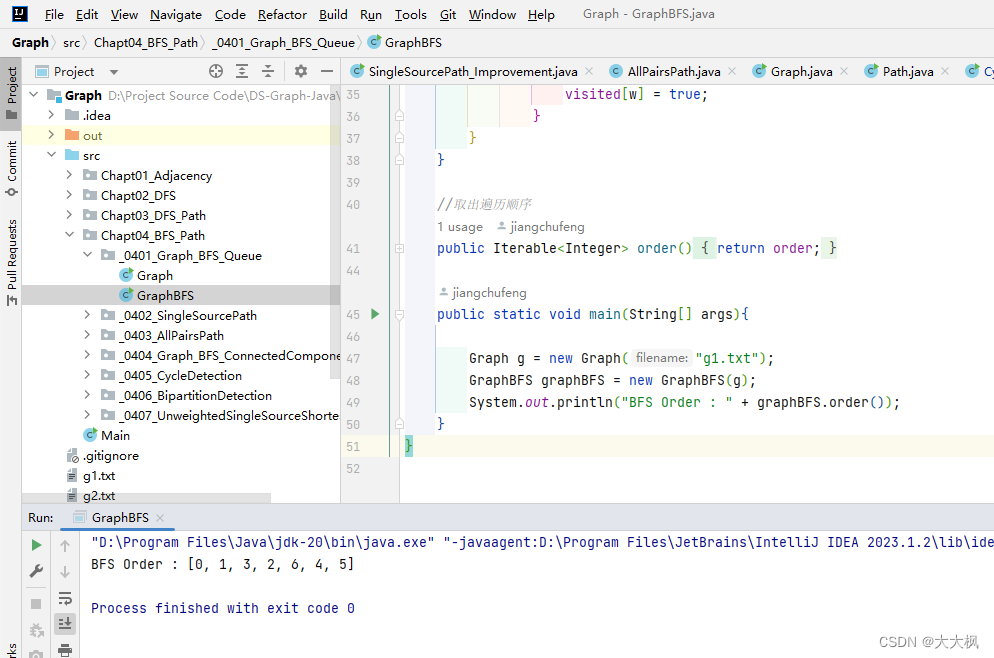994x658 pixels.
Task: Rerun GraphBFS with green play button
Action: coord(36,545)
